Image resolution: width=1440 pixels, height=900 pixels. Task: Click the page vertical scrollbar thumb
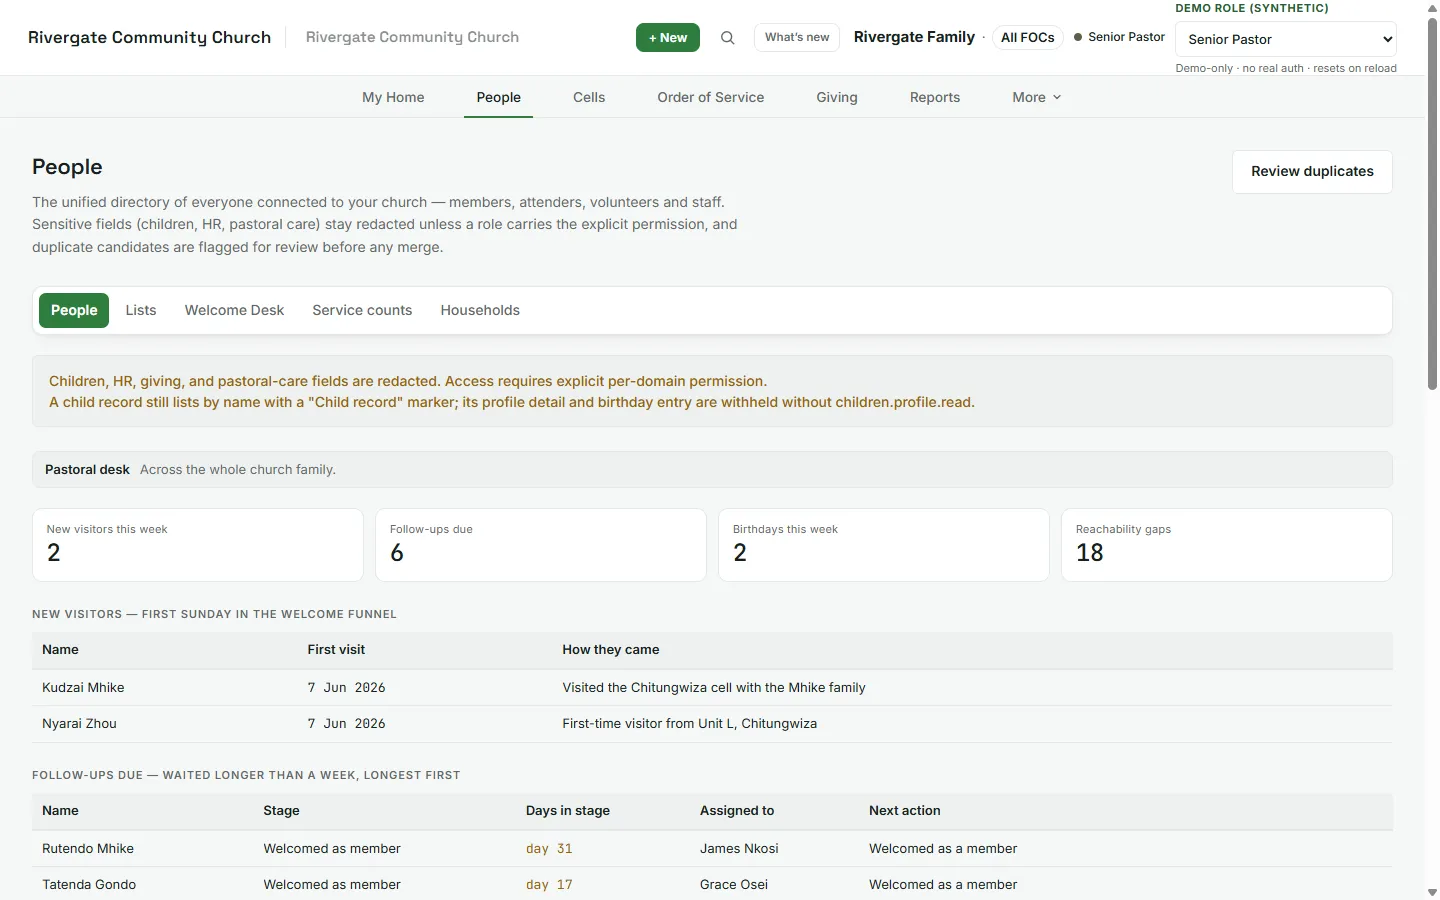tap(1432, 205)
